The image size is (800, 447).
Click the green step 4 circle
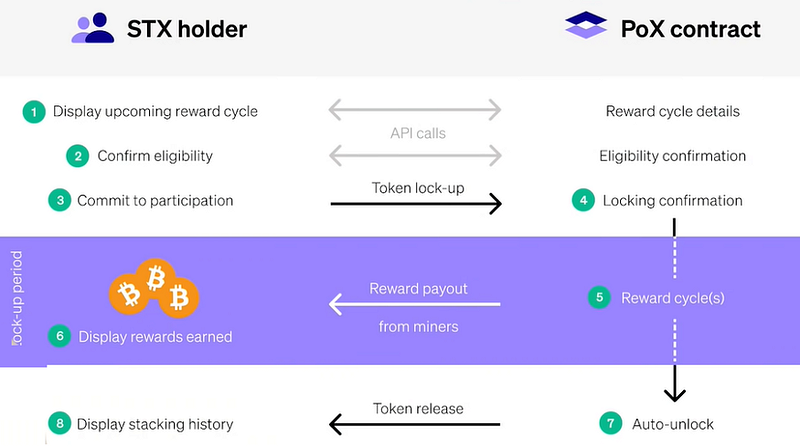point(583,201)
